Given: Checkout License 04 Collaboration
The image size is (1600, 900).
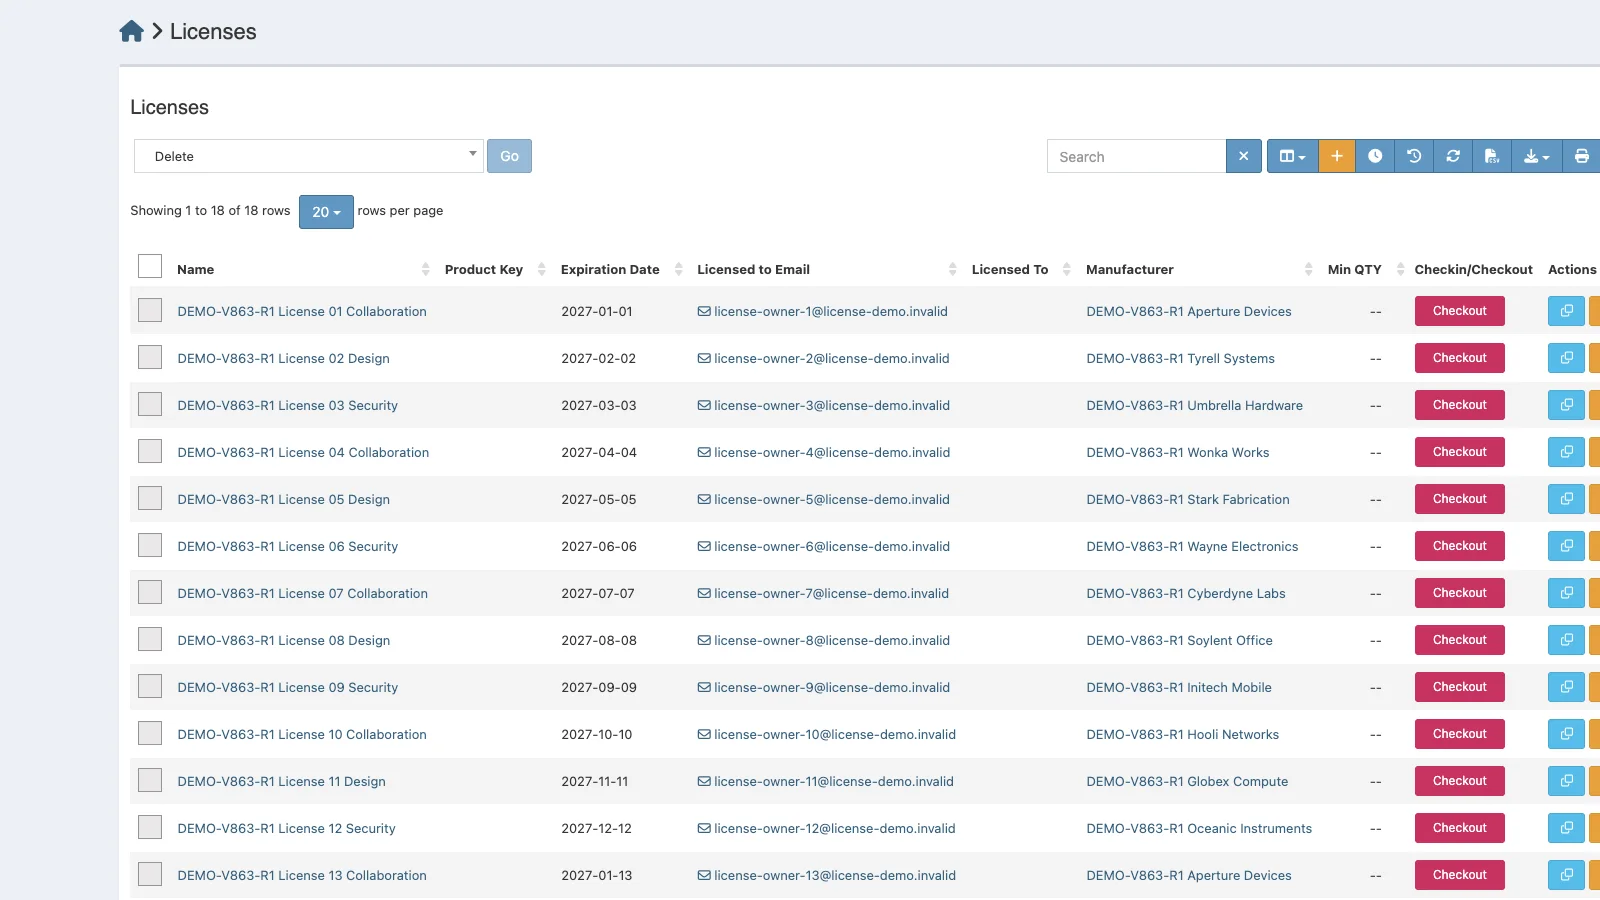Looking at the screenshot, I should [1459, 452].
